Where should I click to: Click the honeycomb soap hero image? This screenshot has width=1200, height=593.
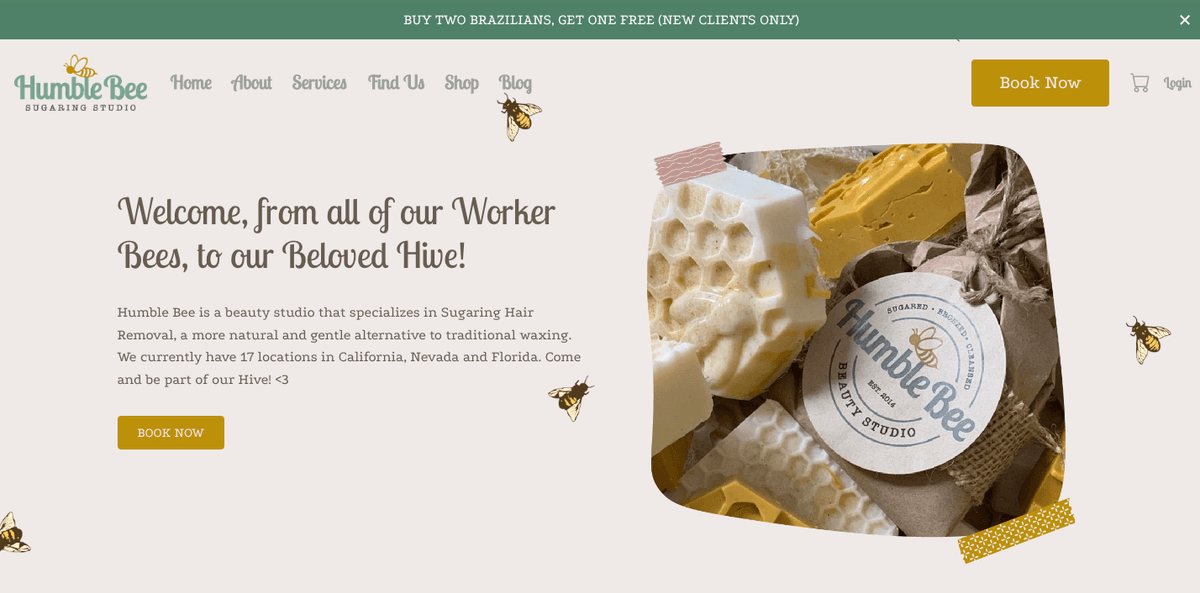(857, 340)
